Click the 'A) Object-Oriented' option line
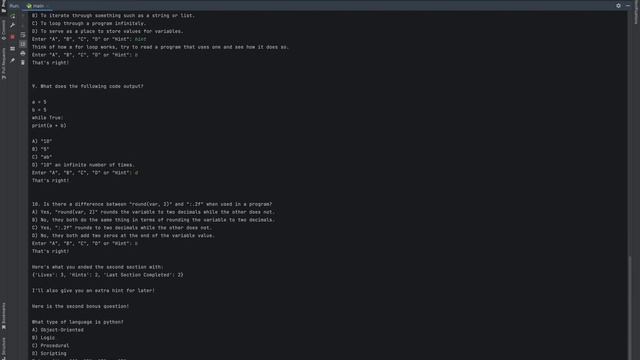Image resolution: width=640 pixels, height=360 pixels. pos(58,330)
